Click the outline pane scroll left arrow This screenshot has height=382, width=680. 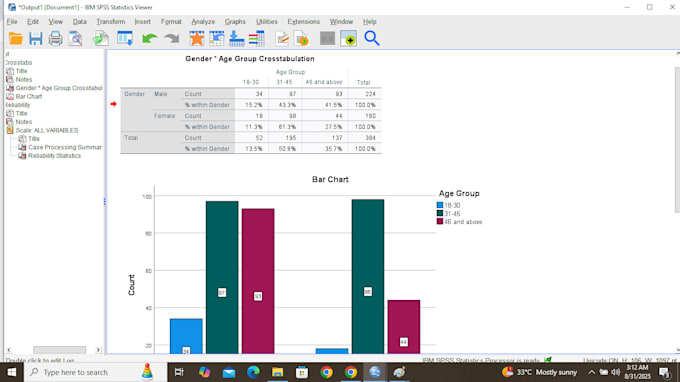9,350
